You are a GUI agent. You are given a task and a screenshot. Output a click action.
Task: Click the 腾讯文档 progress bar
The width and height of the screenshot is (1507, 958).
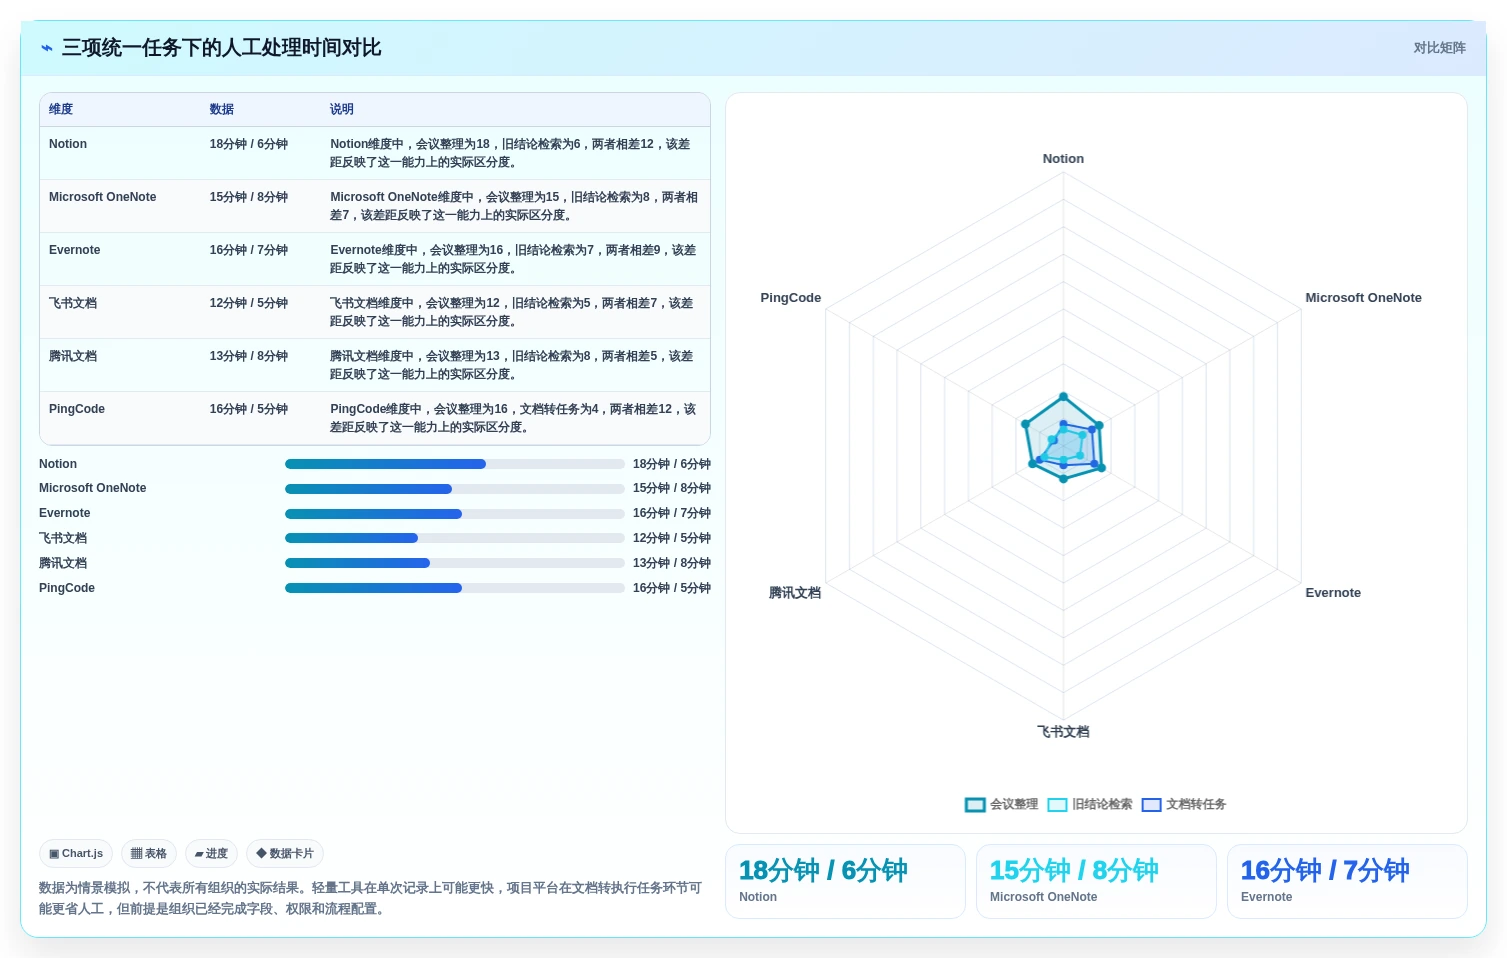pyautogui.click(x=455, y=563)
